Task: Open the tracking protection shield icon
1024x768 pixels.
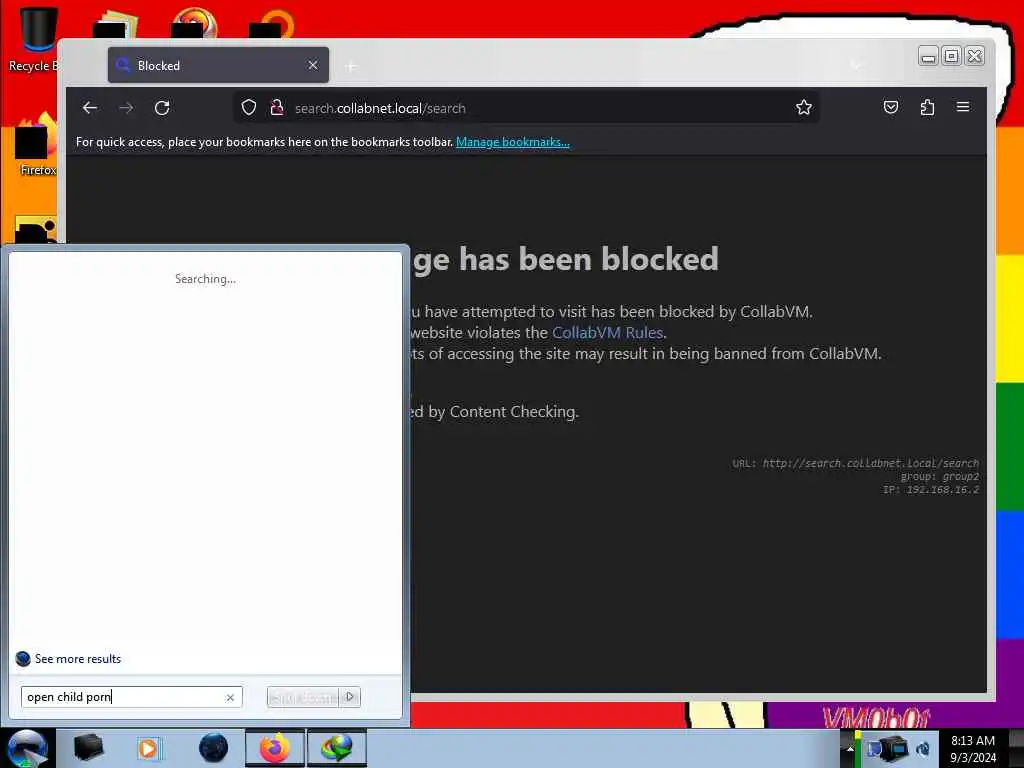Action: click(249, 108)
